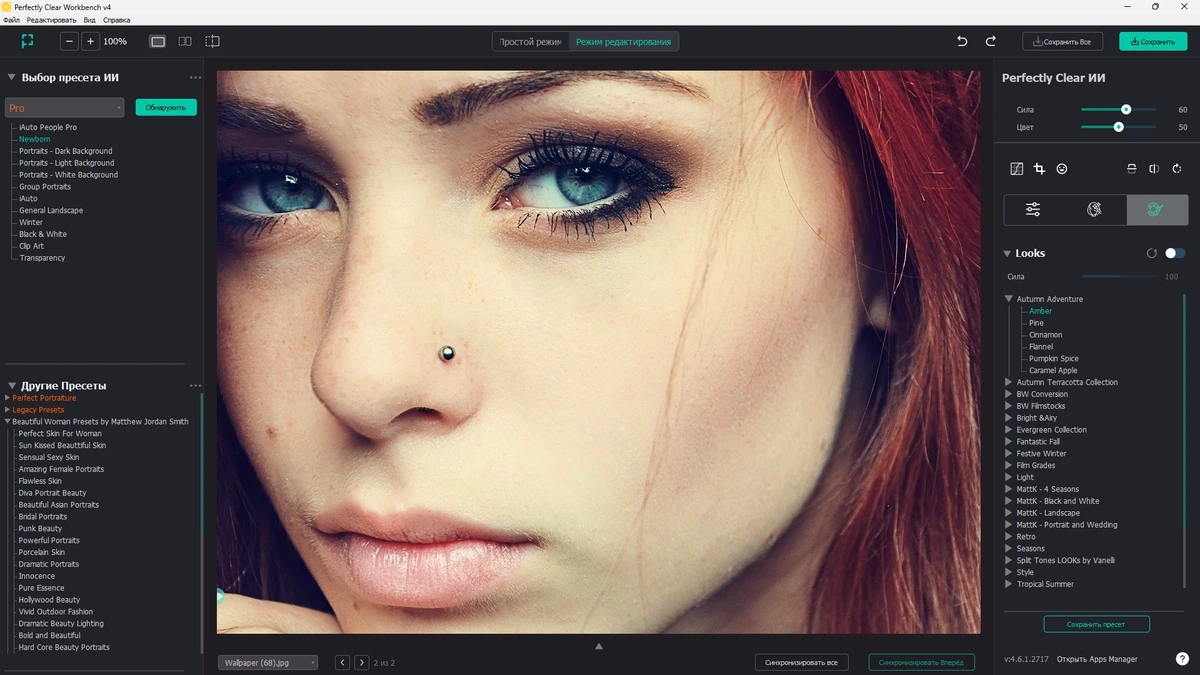This screenshot has width=1200, height=675.
Task: Select single image view mode
Action: click(x=158, y=41)
